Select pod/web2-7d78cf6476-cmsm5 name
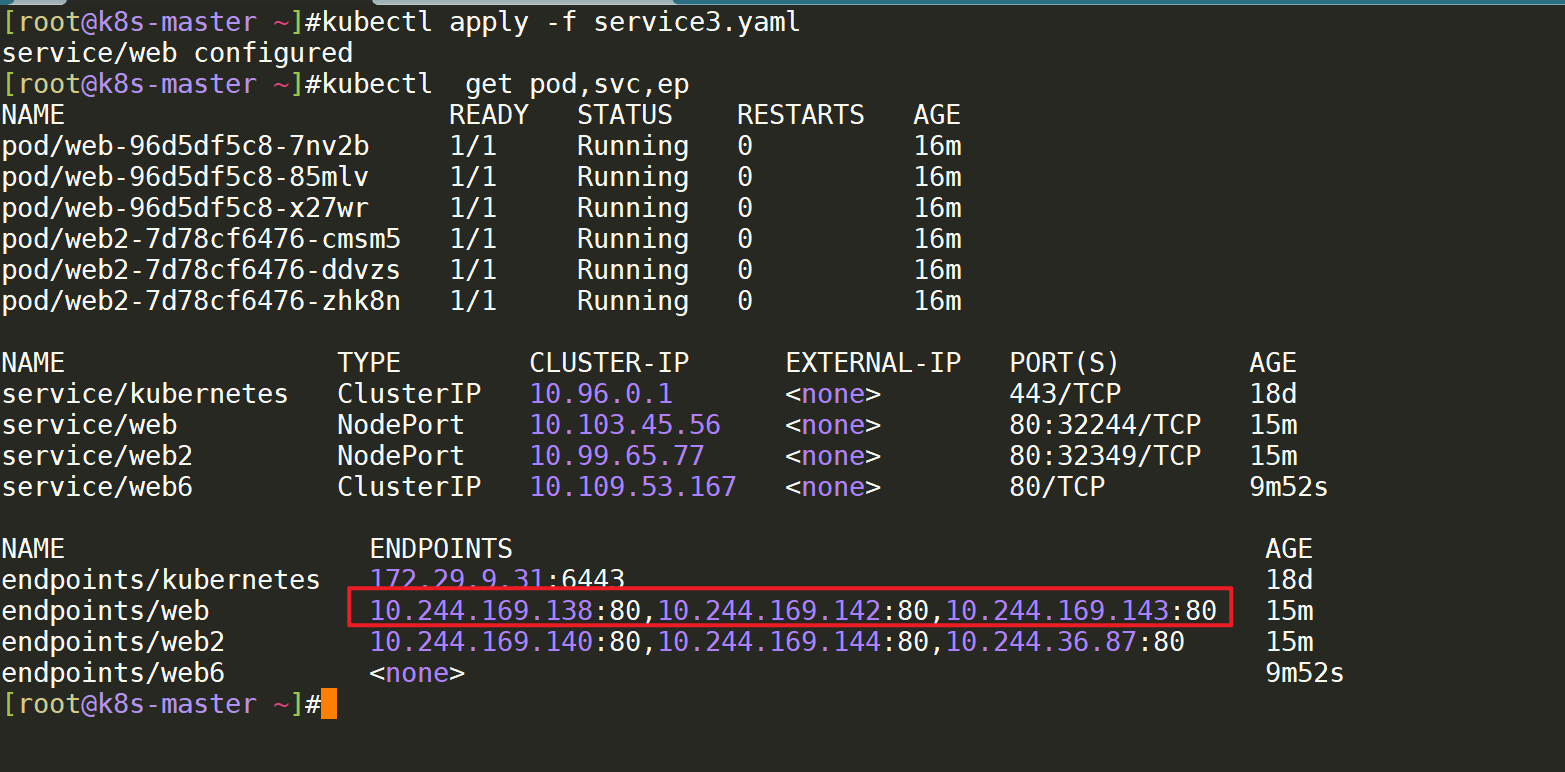Viewport: 1565px width, 772px height. point(201,239)
